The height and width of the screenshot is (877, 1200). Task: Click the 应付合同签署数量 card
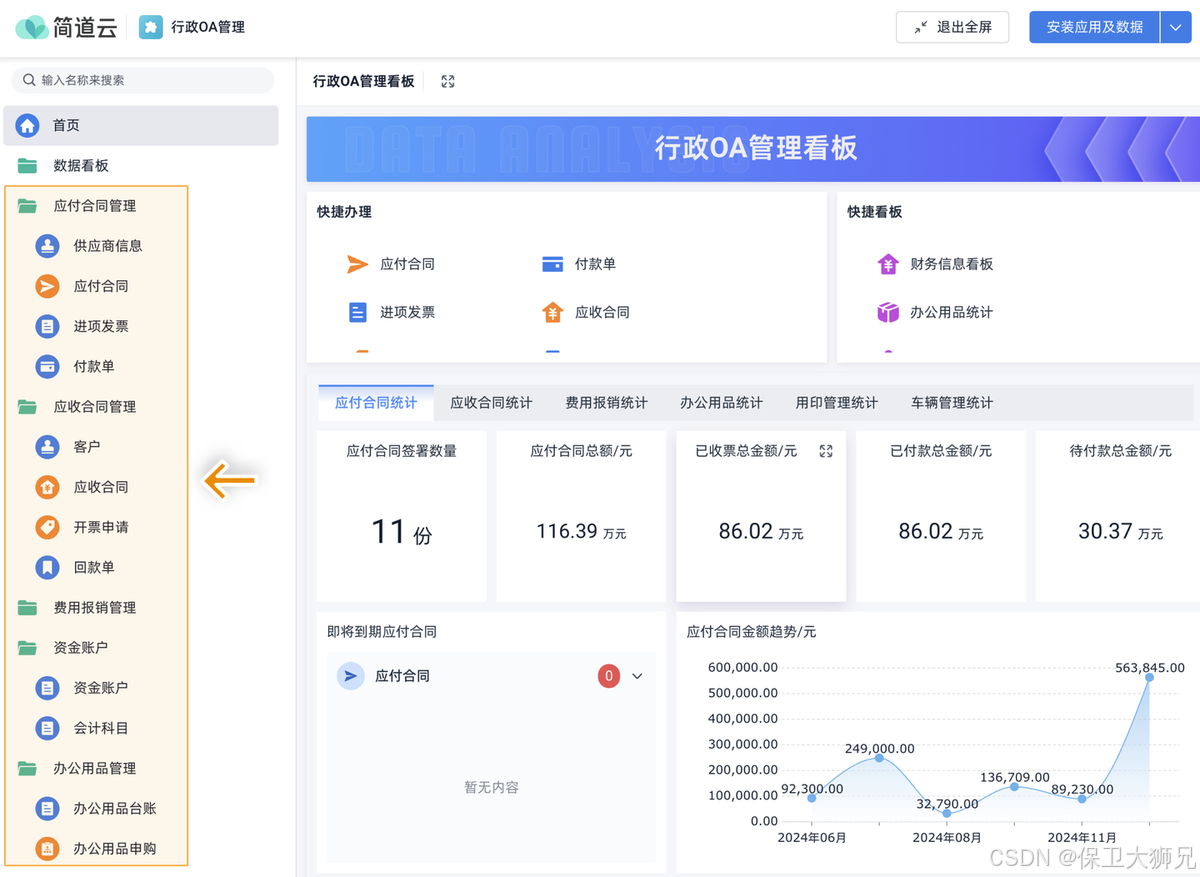[402, 516]
